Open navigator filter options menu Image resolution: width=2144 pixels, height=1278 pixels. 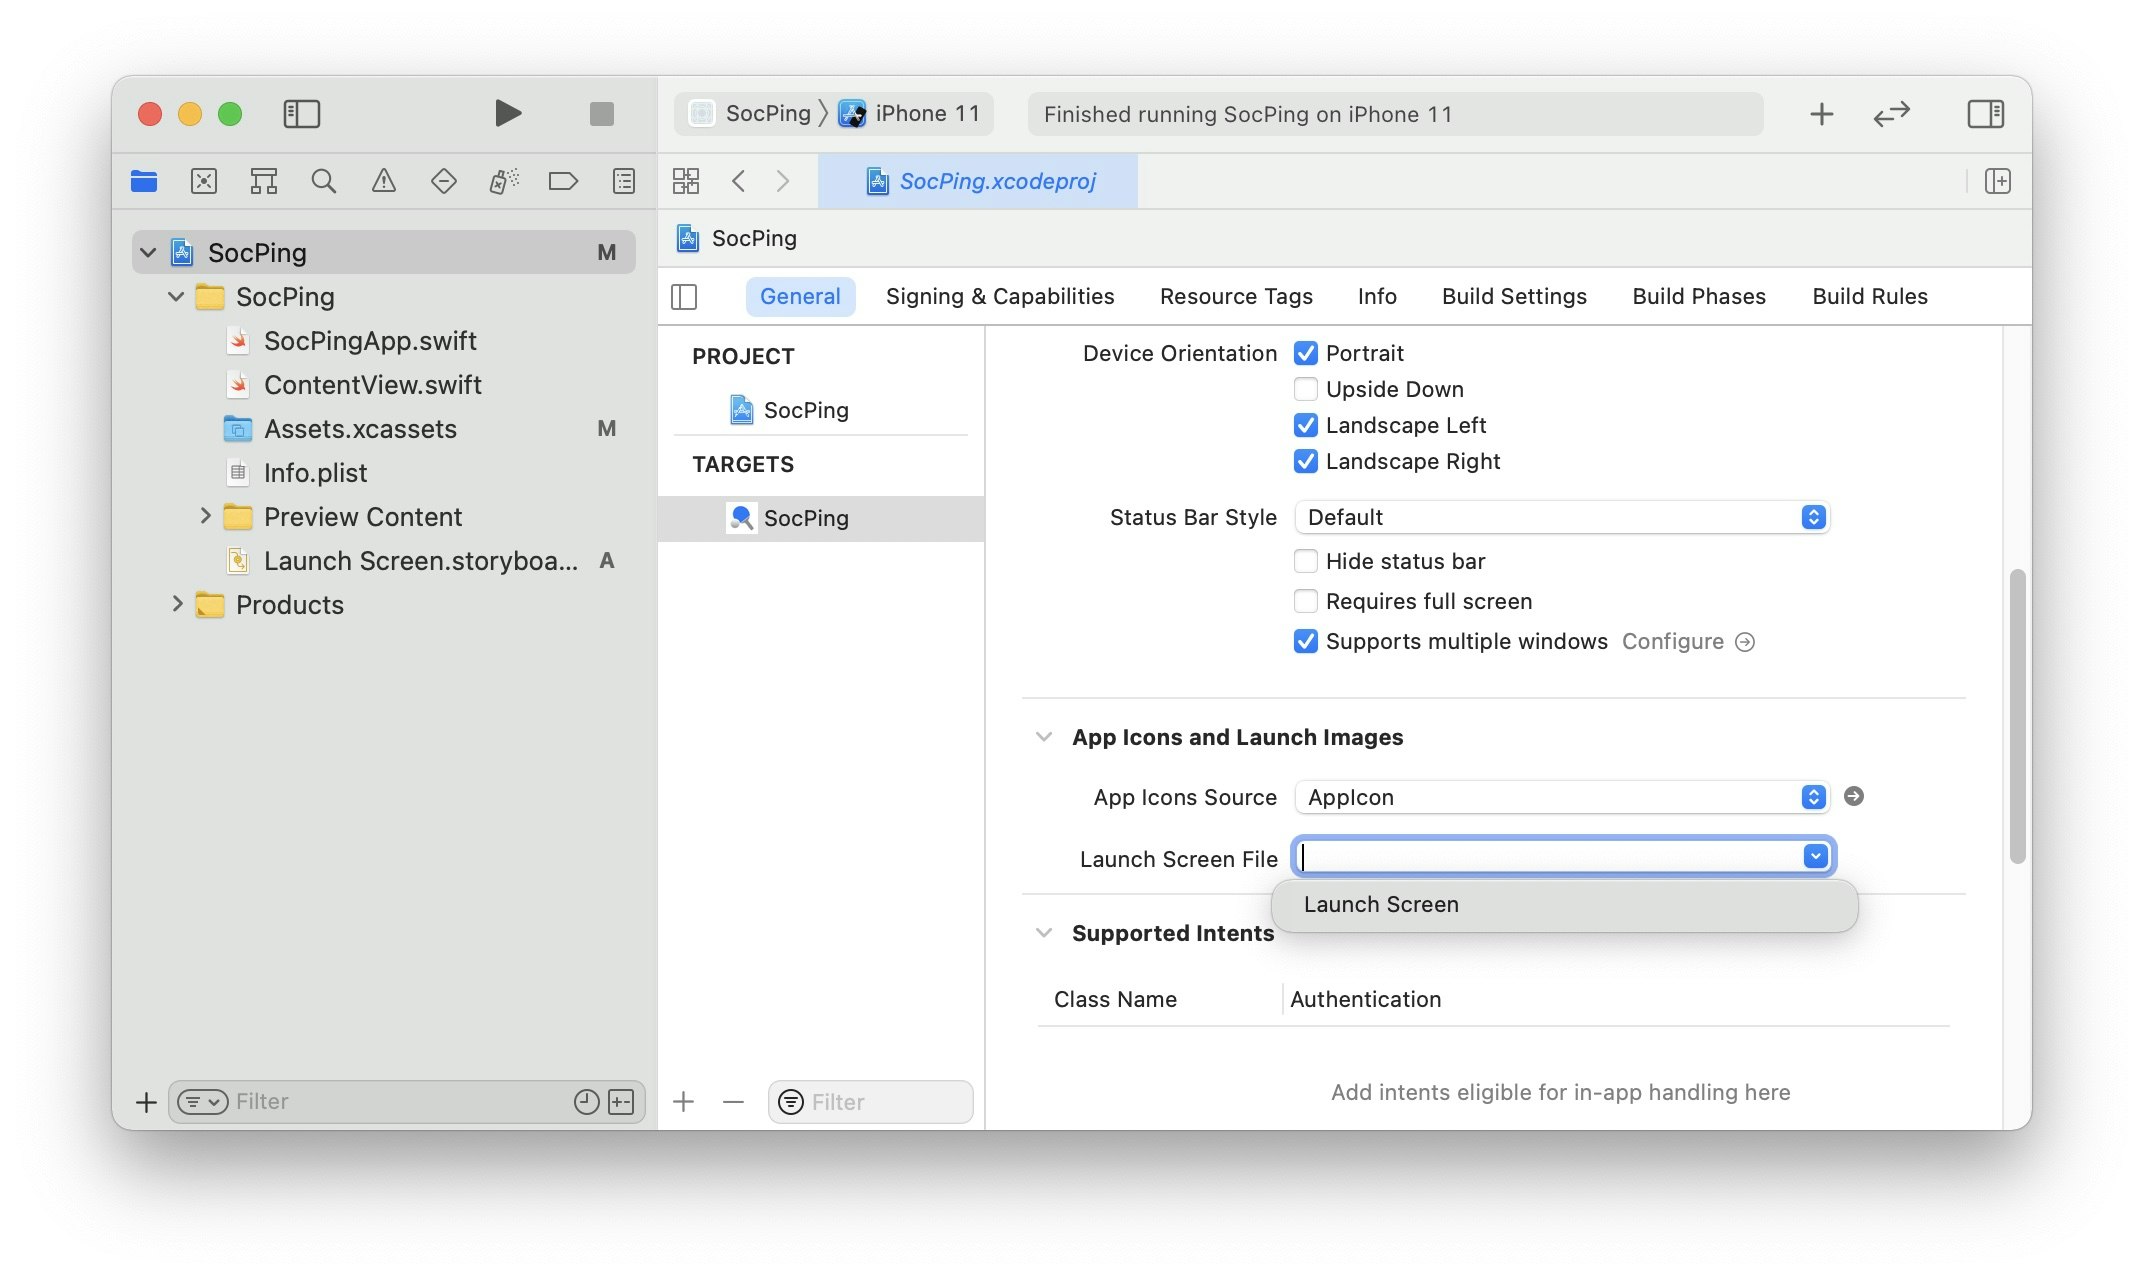coord(202,1102)
